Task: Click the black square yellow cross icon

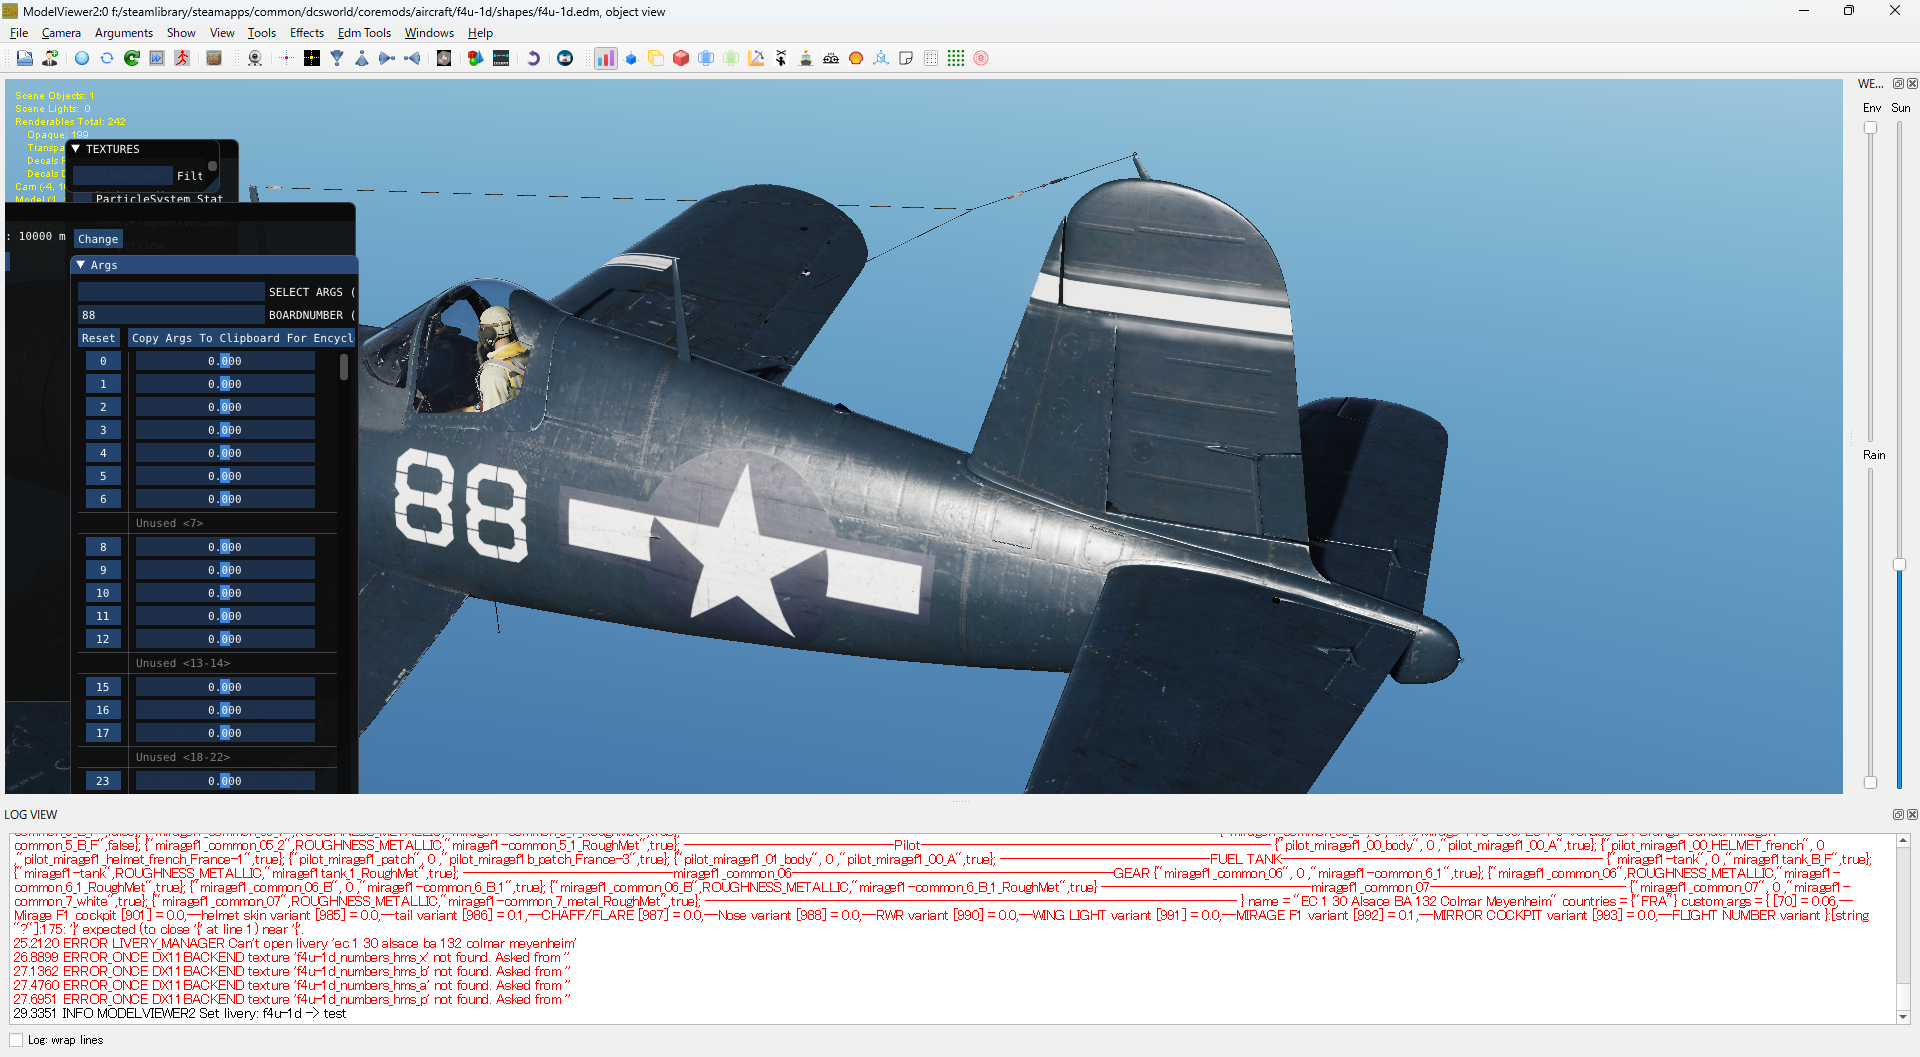Action: pos(312,58)
